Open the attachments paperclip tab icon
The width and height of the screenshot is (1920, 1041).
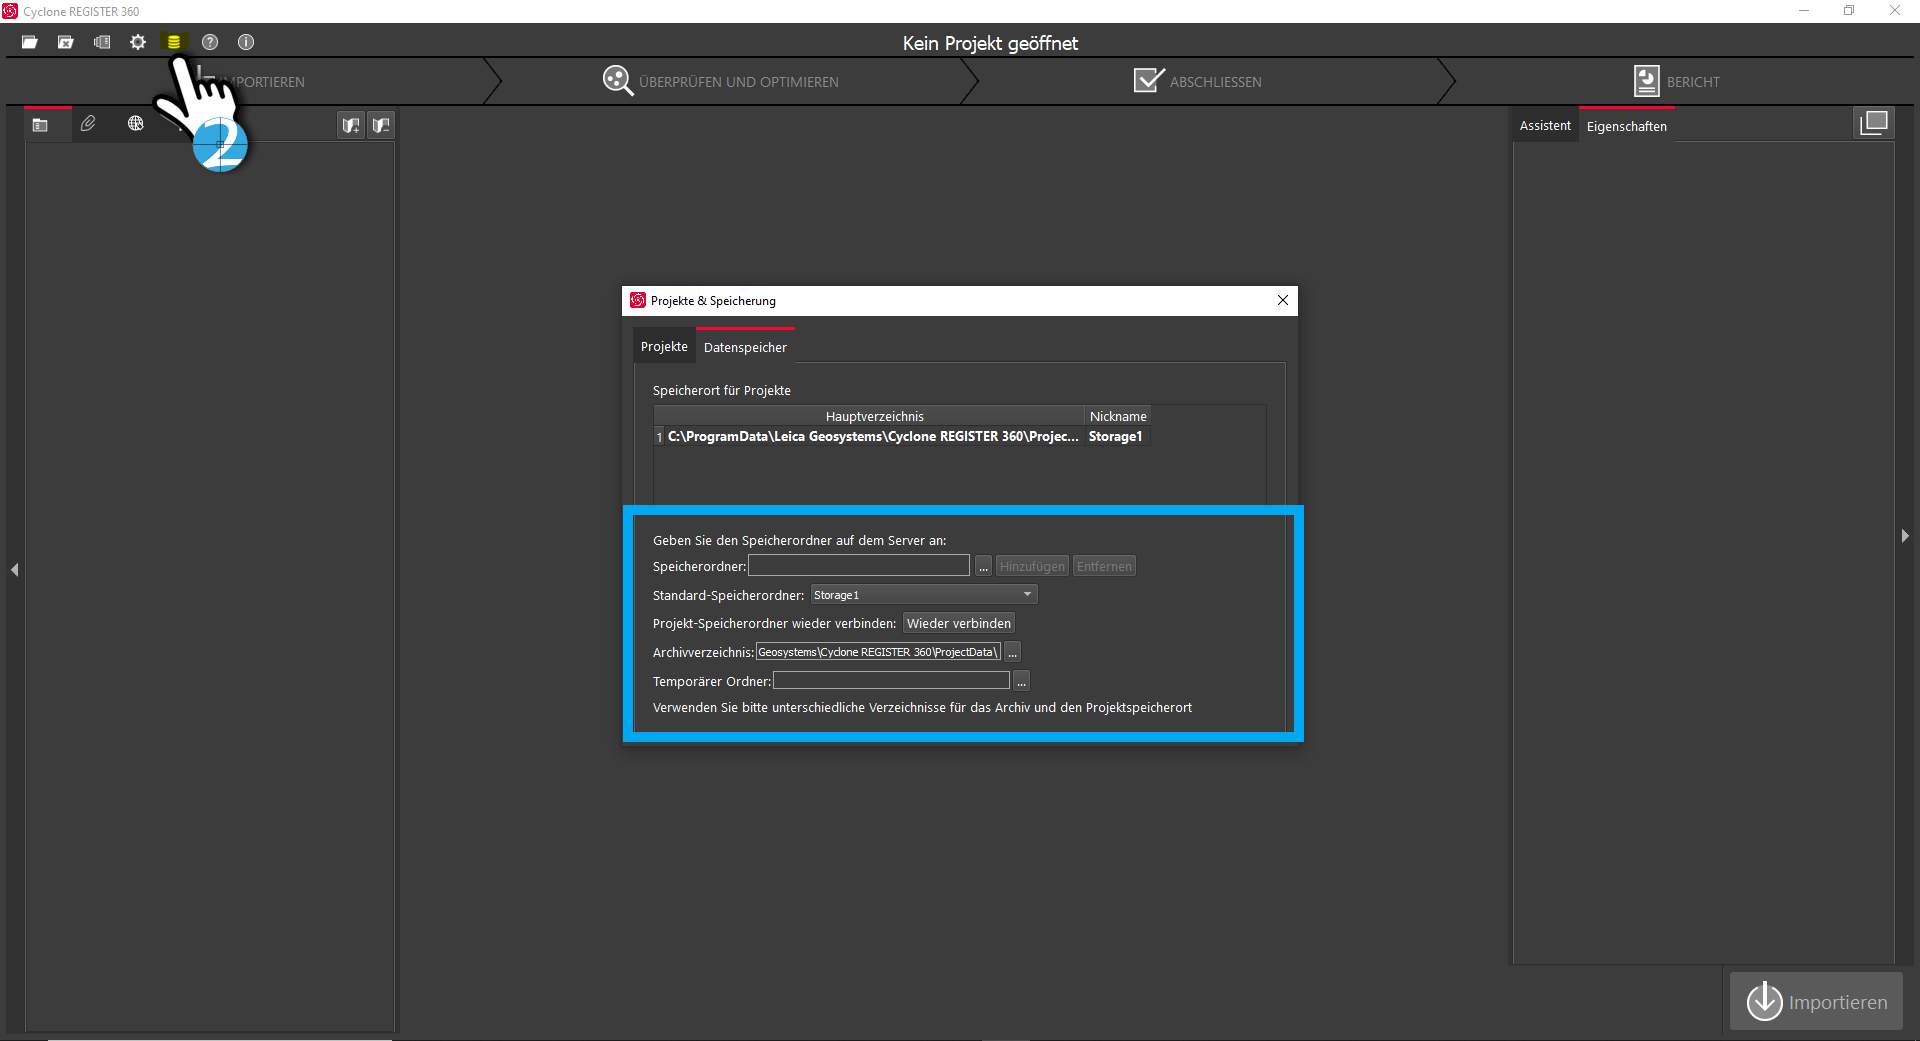(x=88, y=124)
